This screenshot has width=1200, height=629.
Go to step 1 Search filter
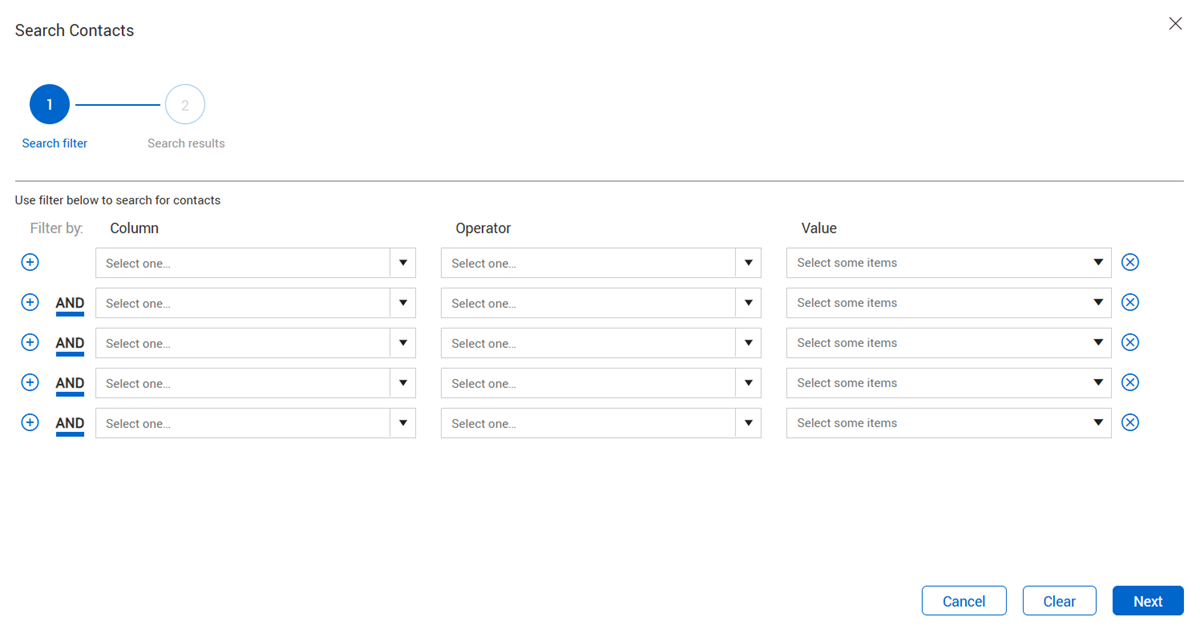[x=50, y=105]
